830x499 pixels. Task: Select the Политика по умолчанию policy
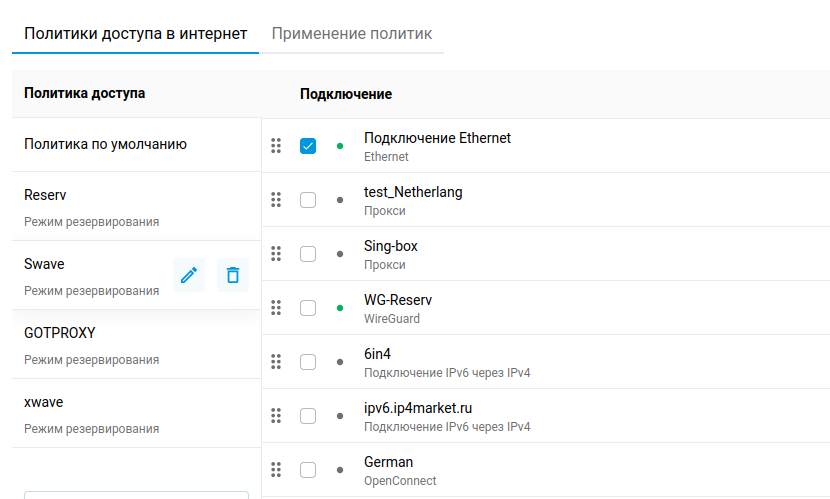[x=137, y=144]
